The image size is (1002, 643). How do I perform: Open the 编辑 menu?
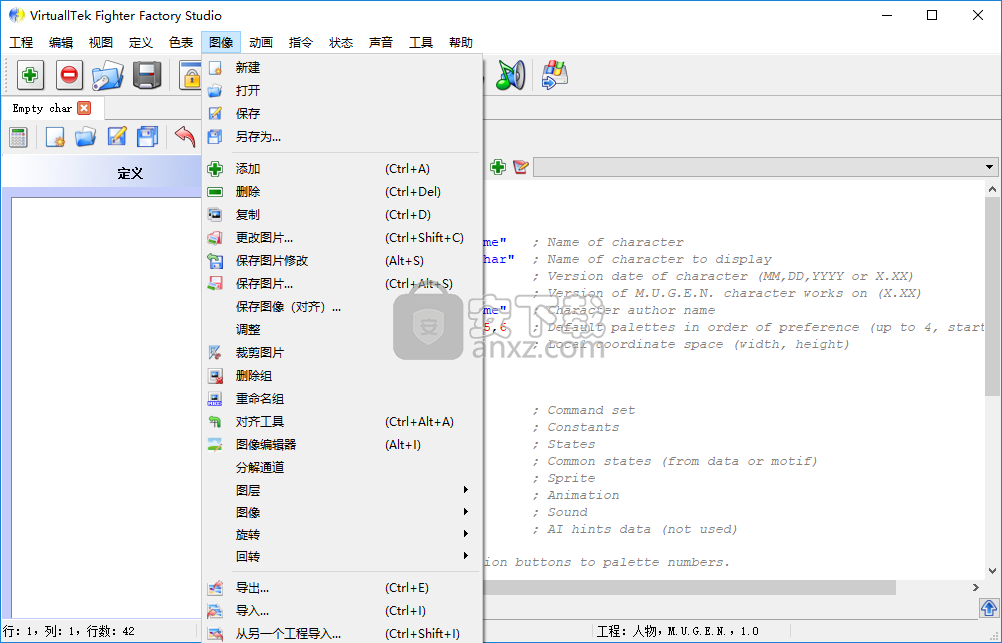coord(61,43)
